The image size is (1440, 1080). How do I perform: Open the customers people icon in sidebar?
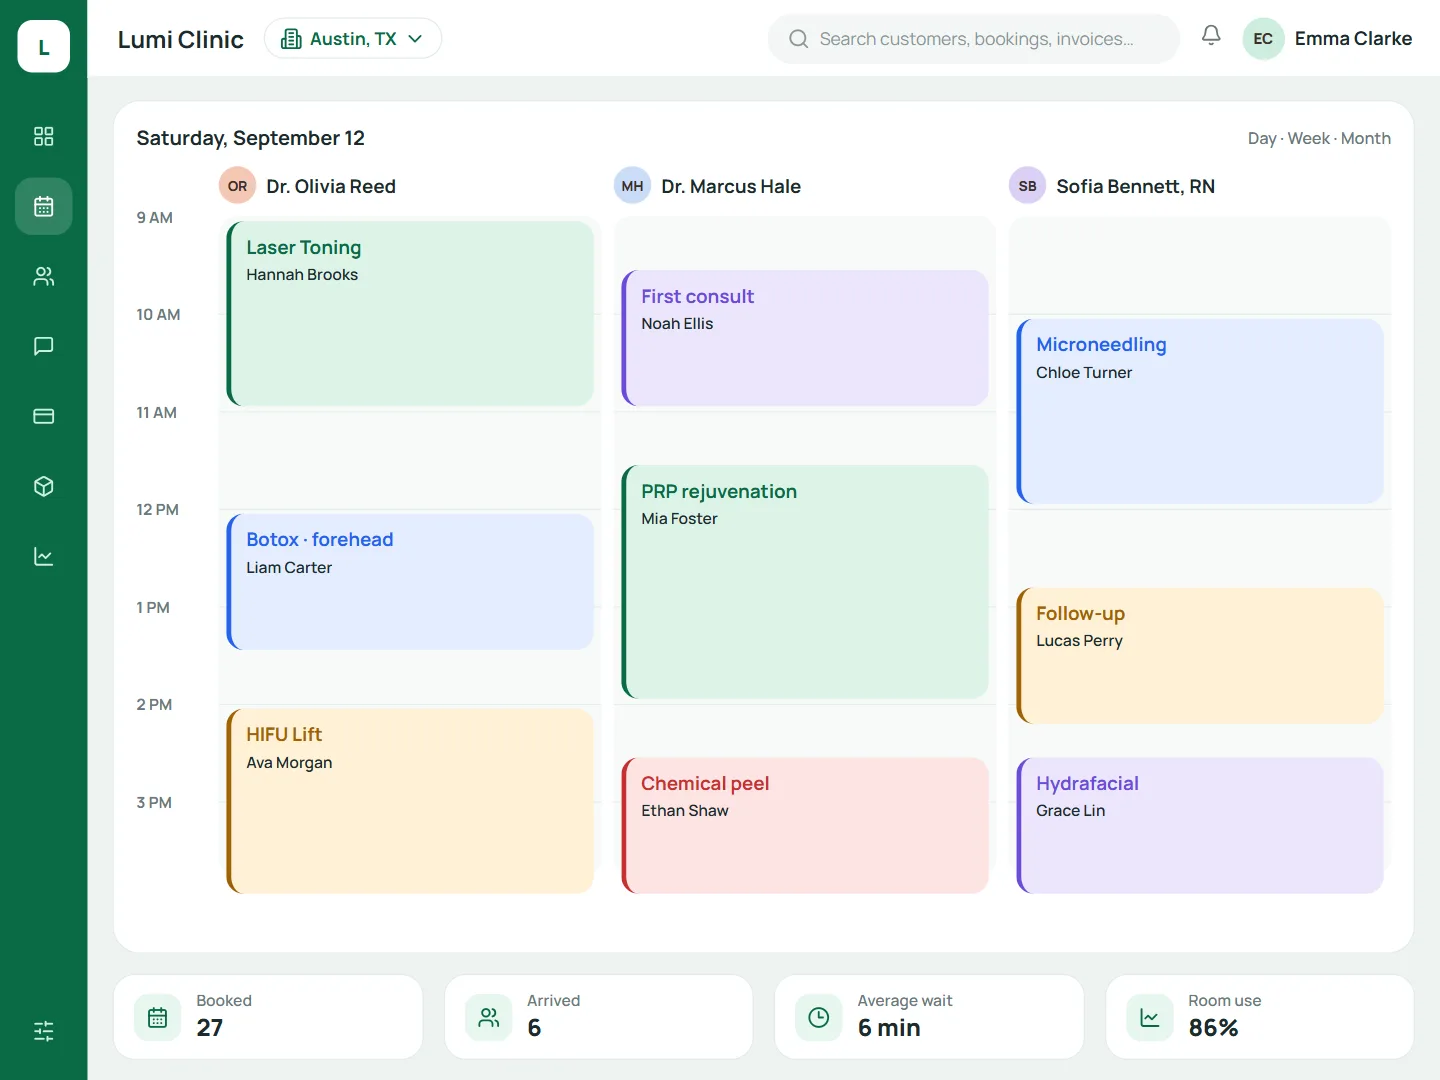click(43, 276)
